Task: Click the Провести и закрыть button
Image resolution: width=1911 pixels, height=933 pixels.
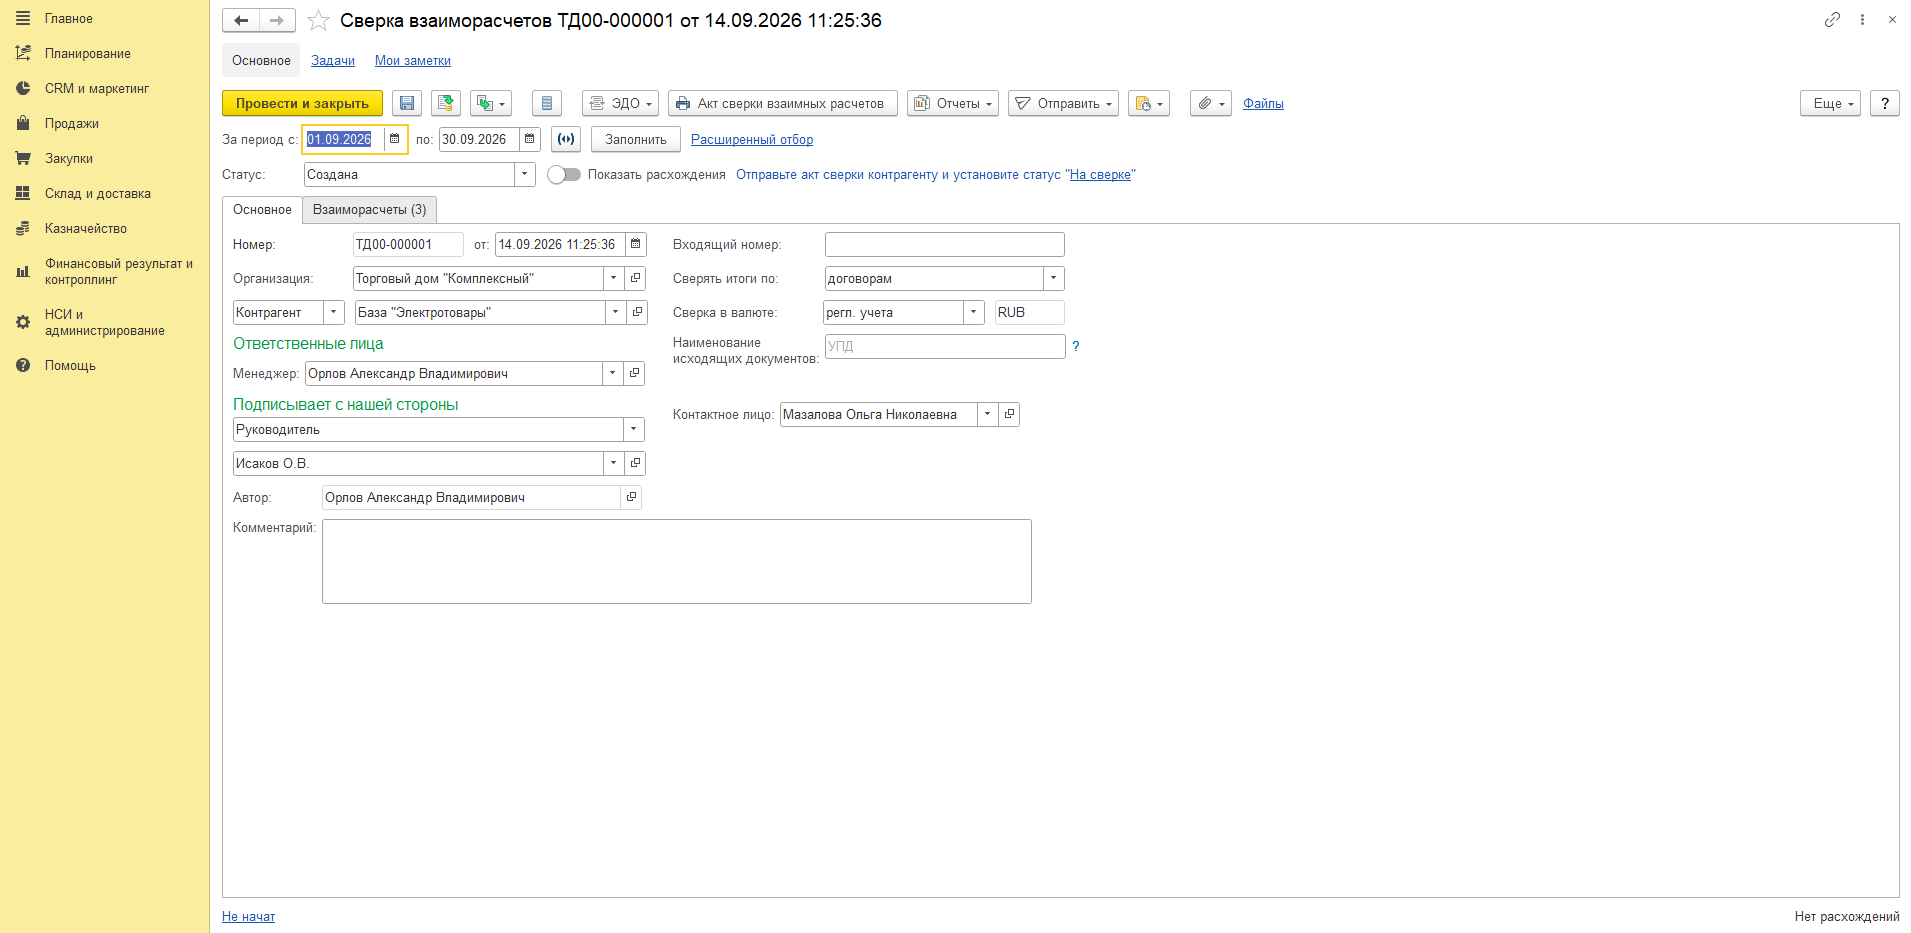Action: 302,103
